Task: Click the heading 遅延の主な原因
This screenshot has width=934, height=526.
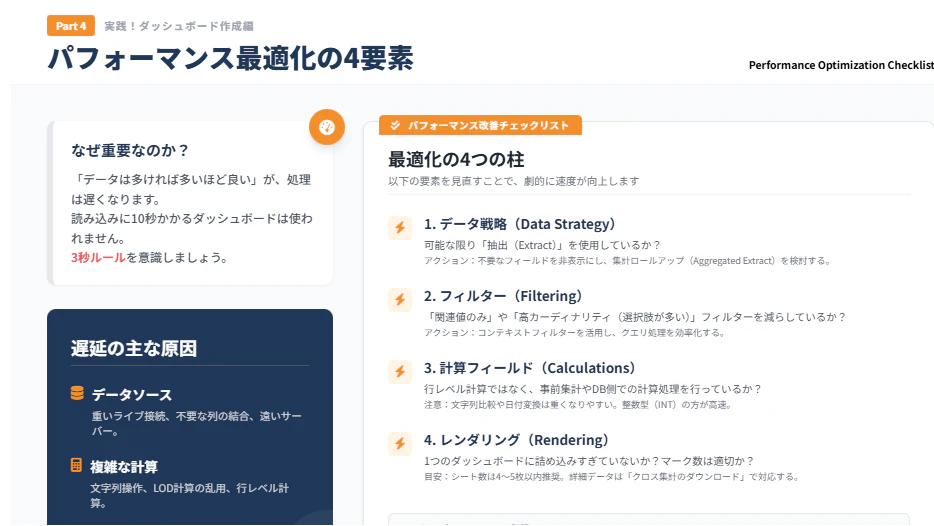Action: 133,348
